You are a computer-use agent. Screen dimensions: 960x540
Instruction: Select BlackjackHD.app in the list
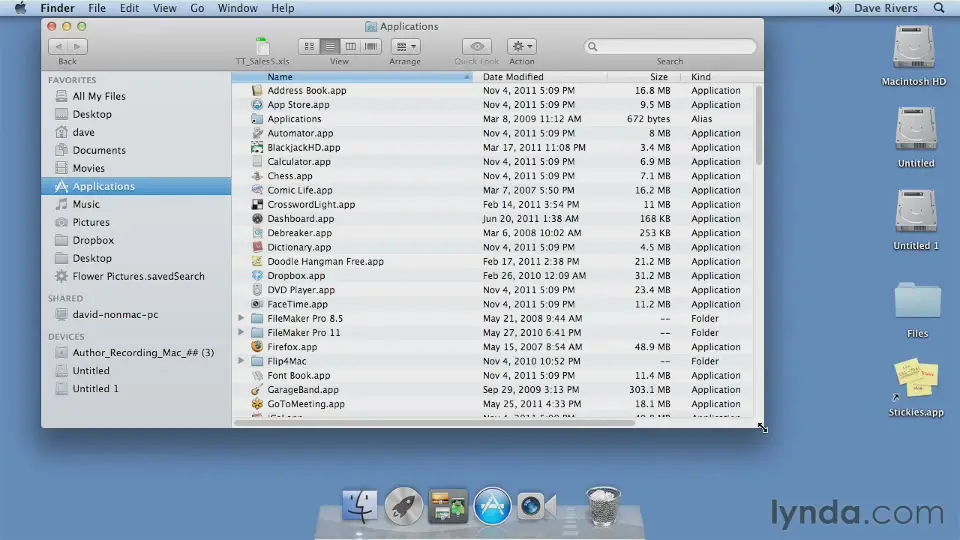(x=304, y=148)
